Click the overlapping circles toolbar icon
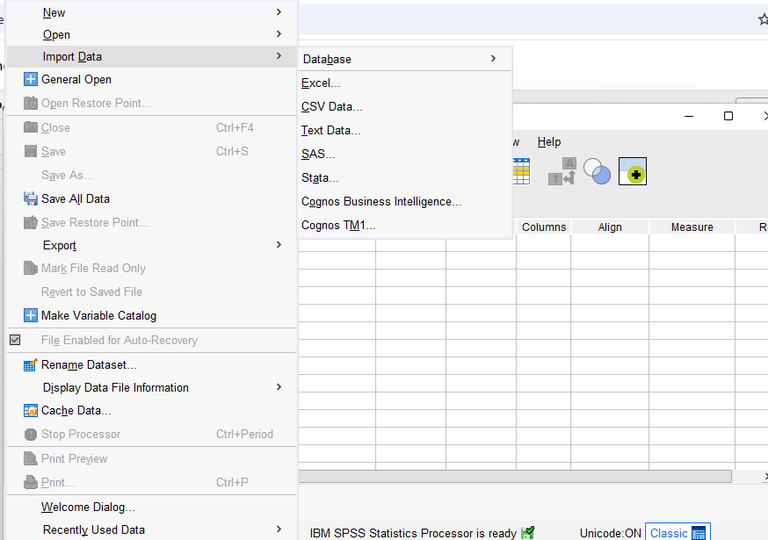This screenshot has height=540, width=768. tap(597, 171)
